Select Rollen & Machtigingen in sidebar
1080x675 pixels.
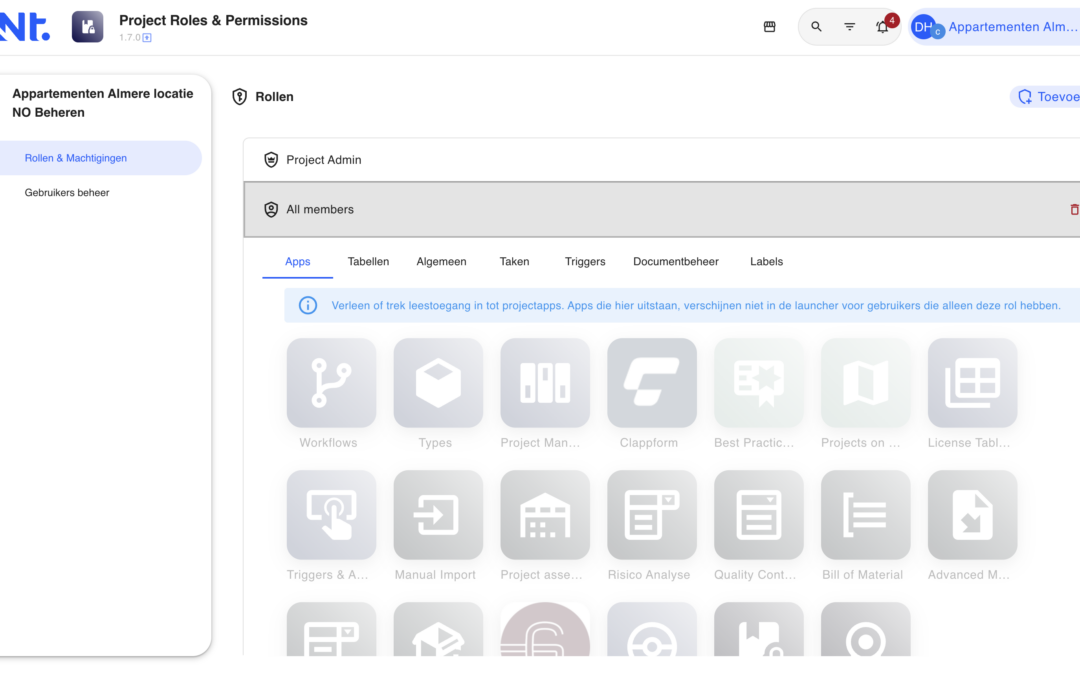tap(101, 158)
